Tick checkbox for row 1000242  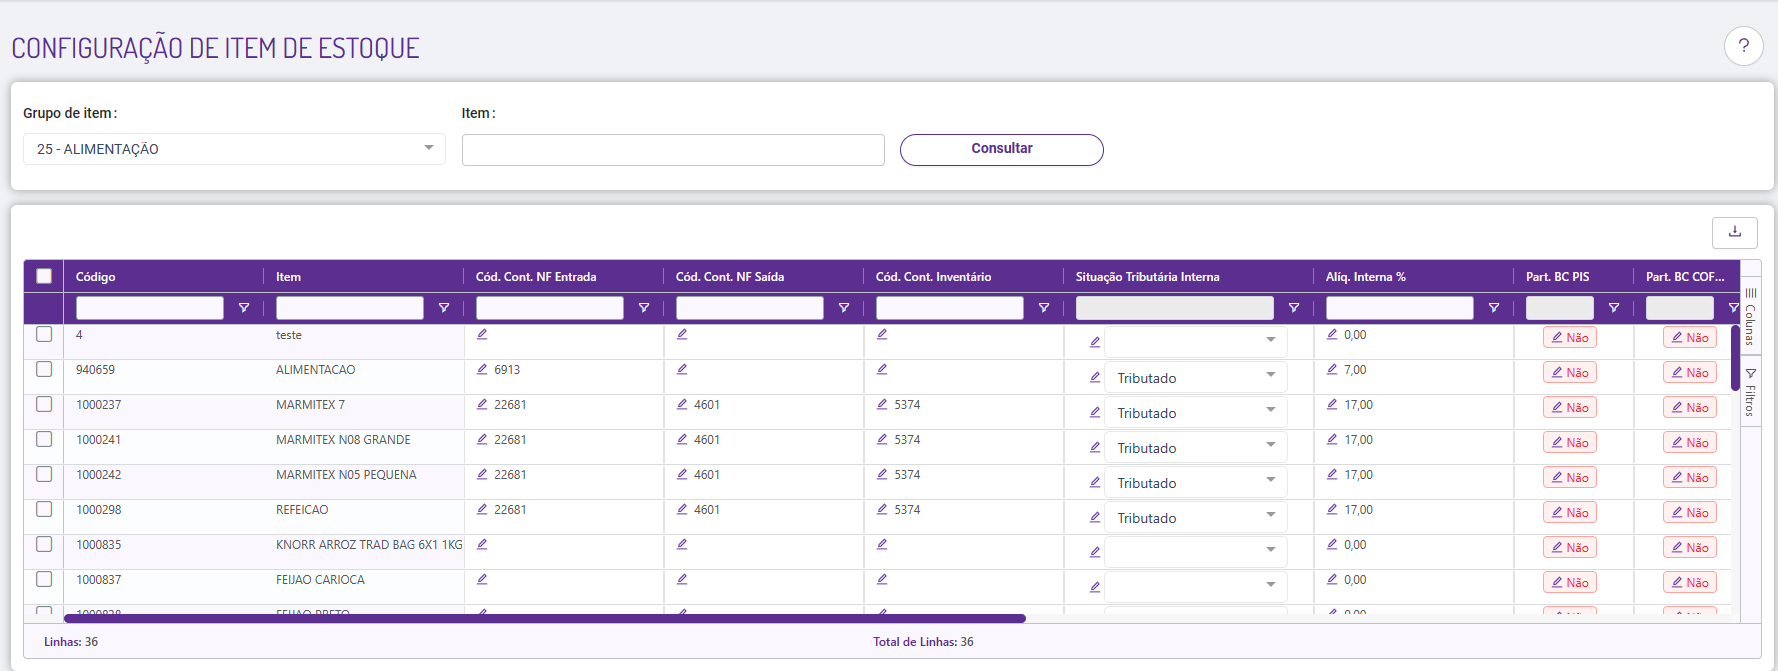[44, 474]
